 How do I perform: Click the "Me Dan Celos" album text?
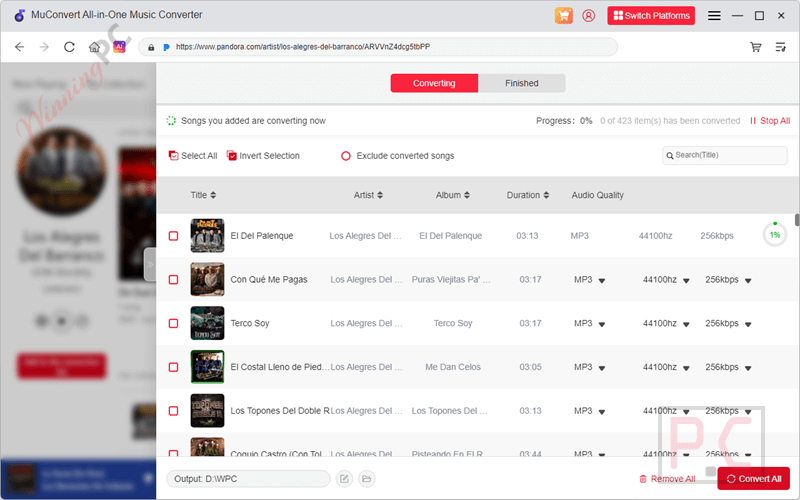point(453,367)
